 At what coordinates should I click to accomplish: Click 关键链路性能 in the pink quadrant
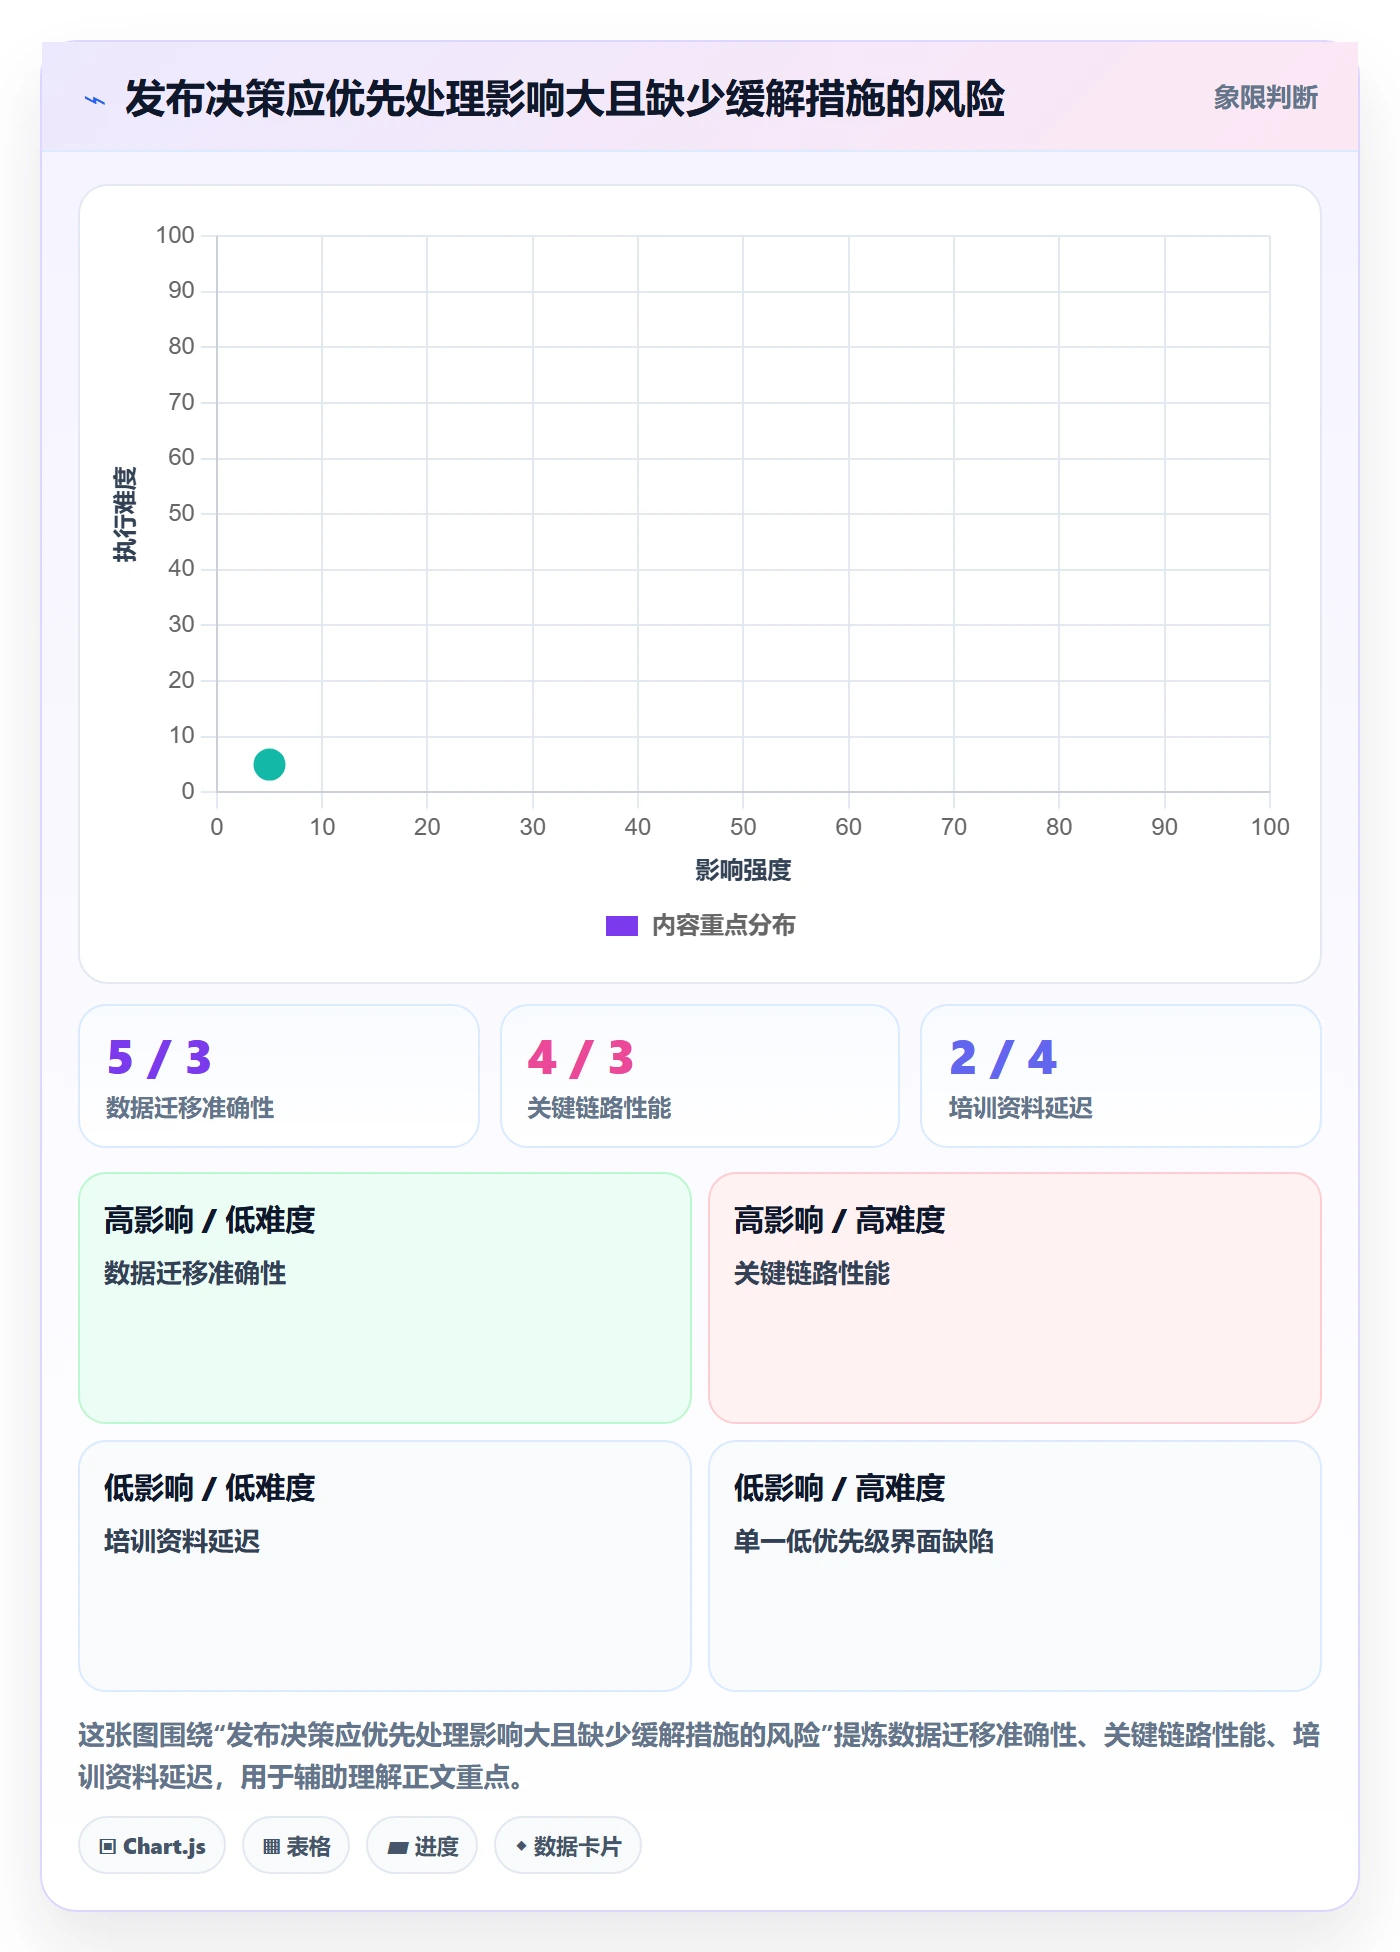coord(811,1273)
